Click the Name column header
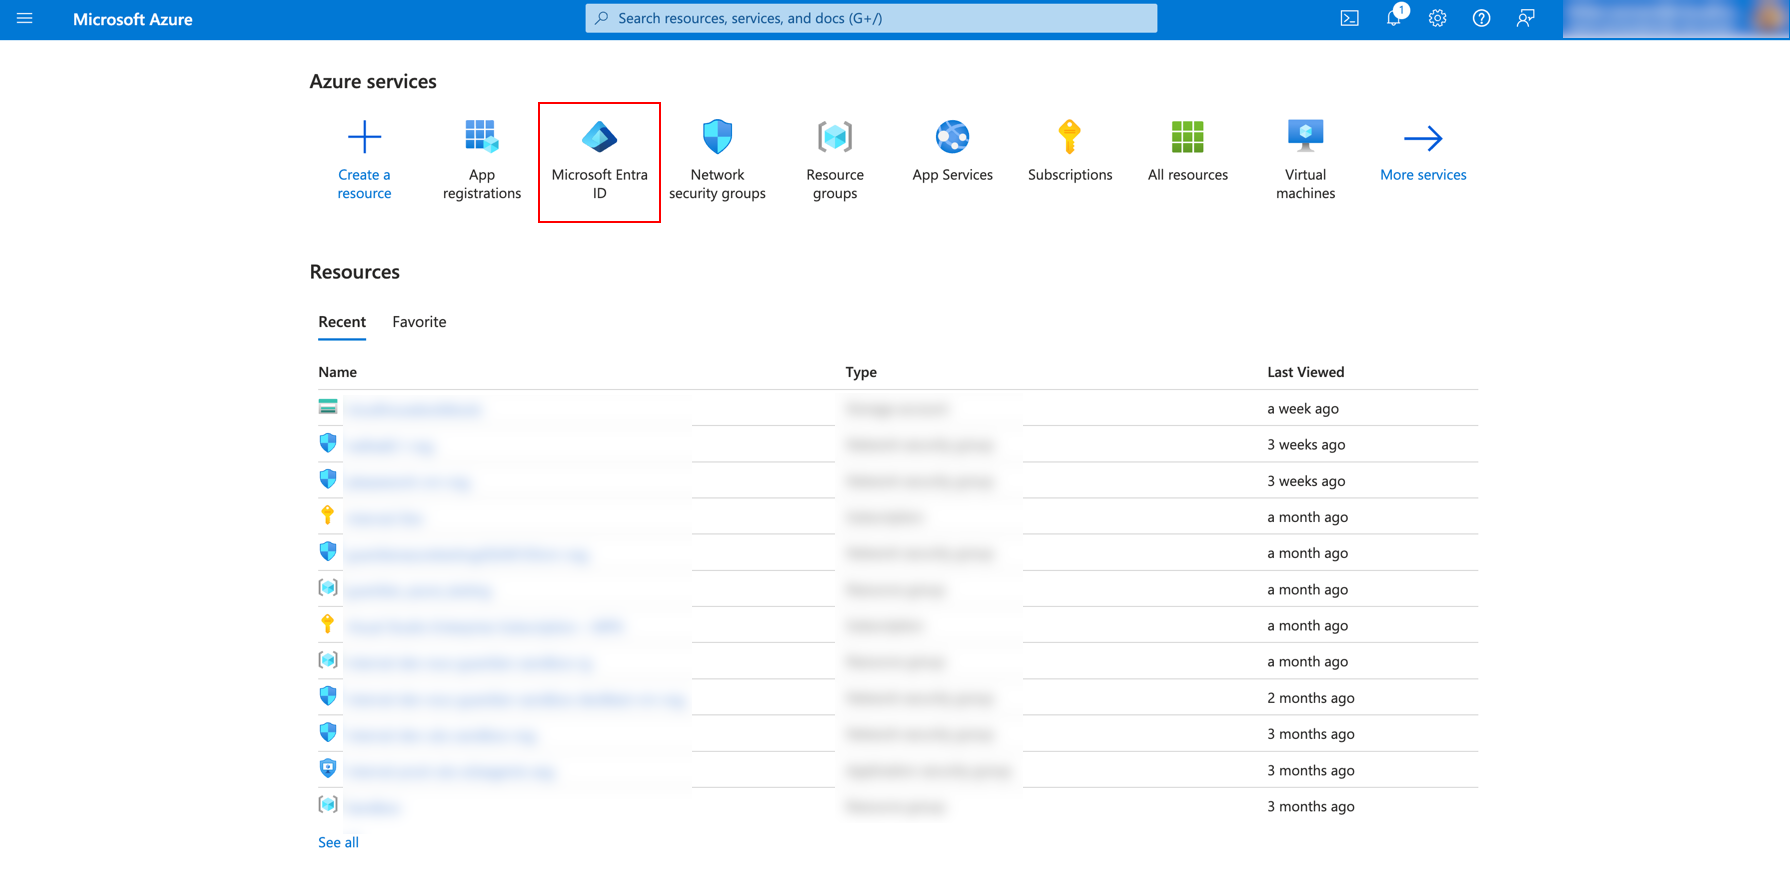Image resolution: width=1790 pixels, height=876 pixels. 337,372
